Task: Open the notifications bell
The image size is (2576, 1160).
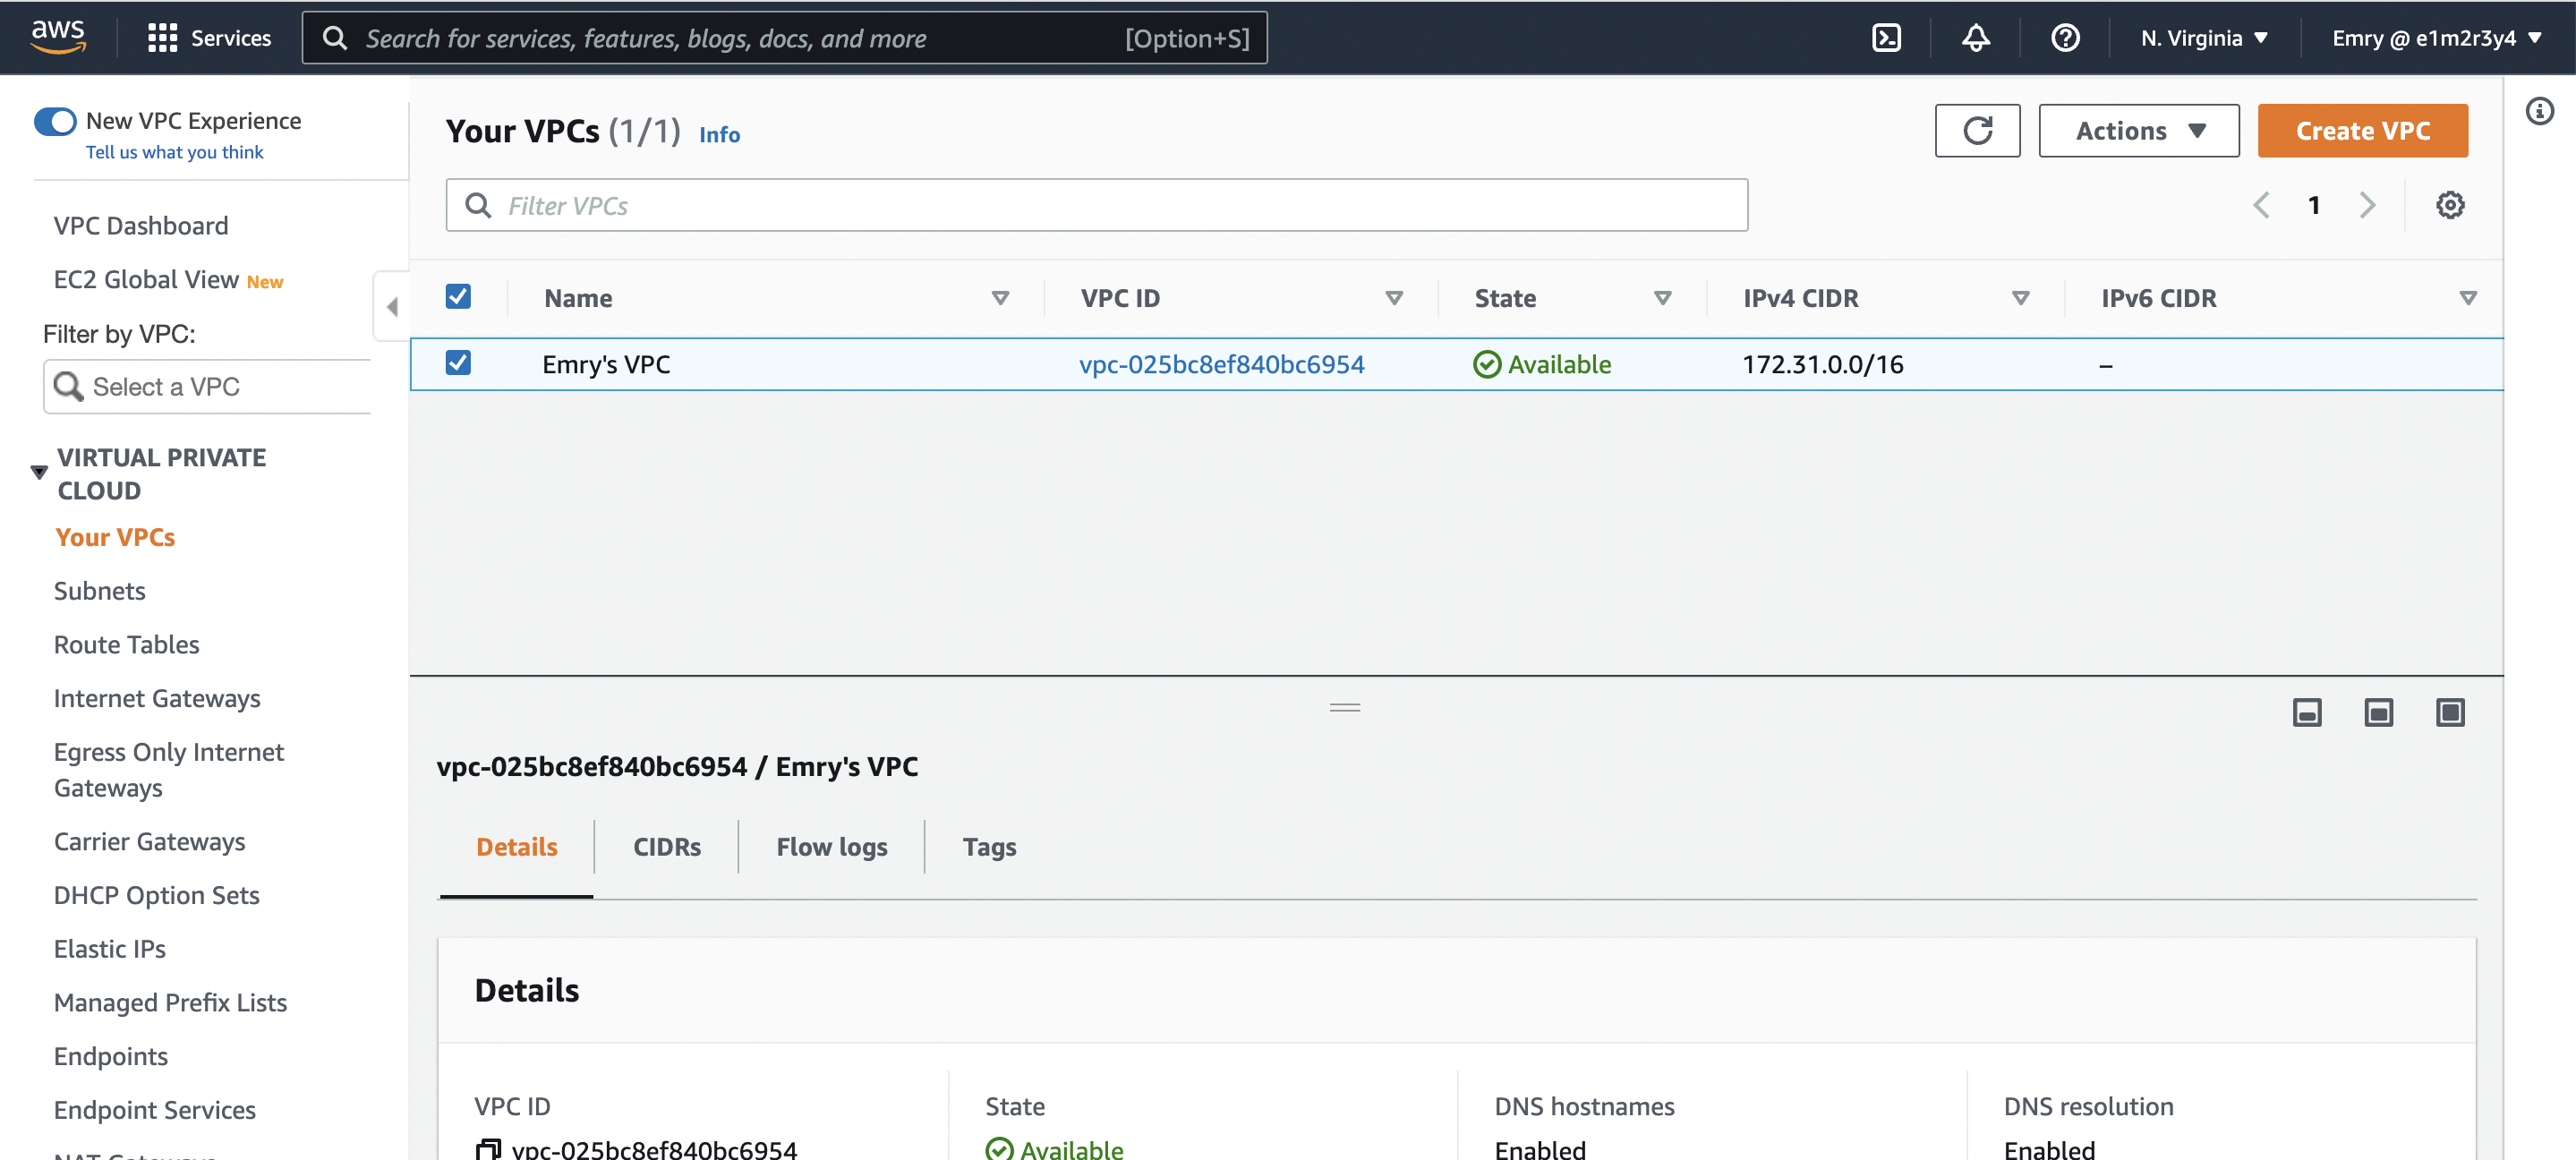Action: tap(1975, 38)
